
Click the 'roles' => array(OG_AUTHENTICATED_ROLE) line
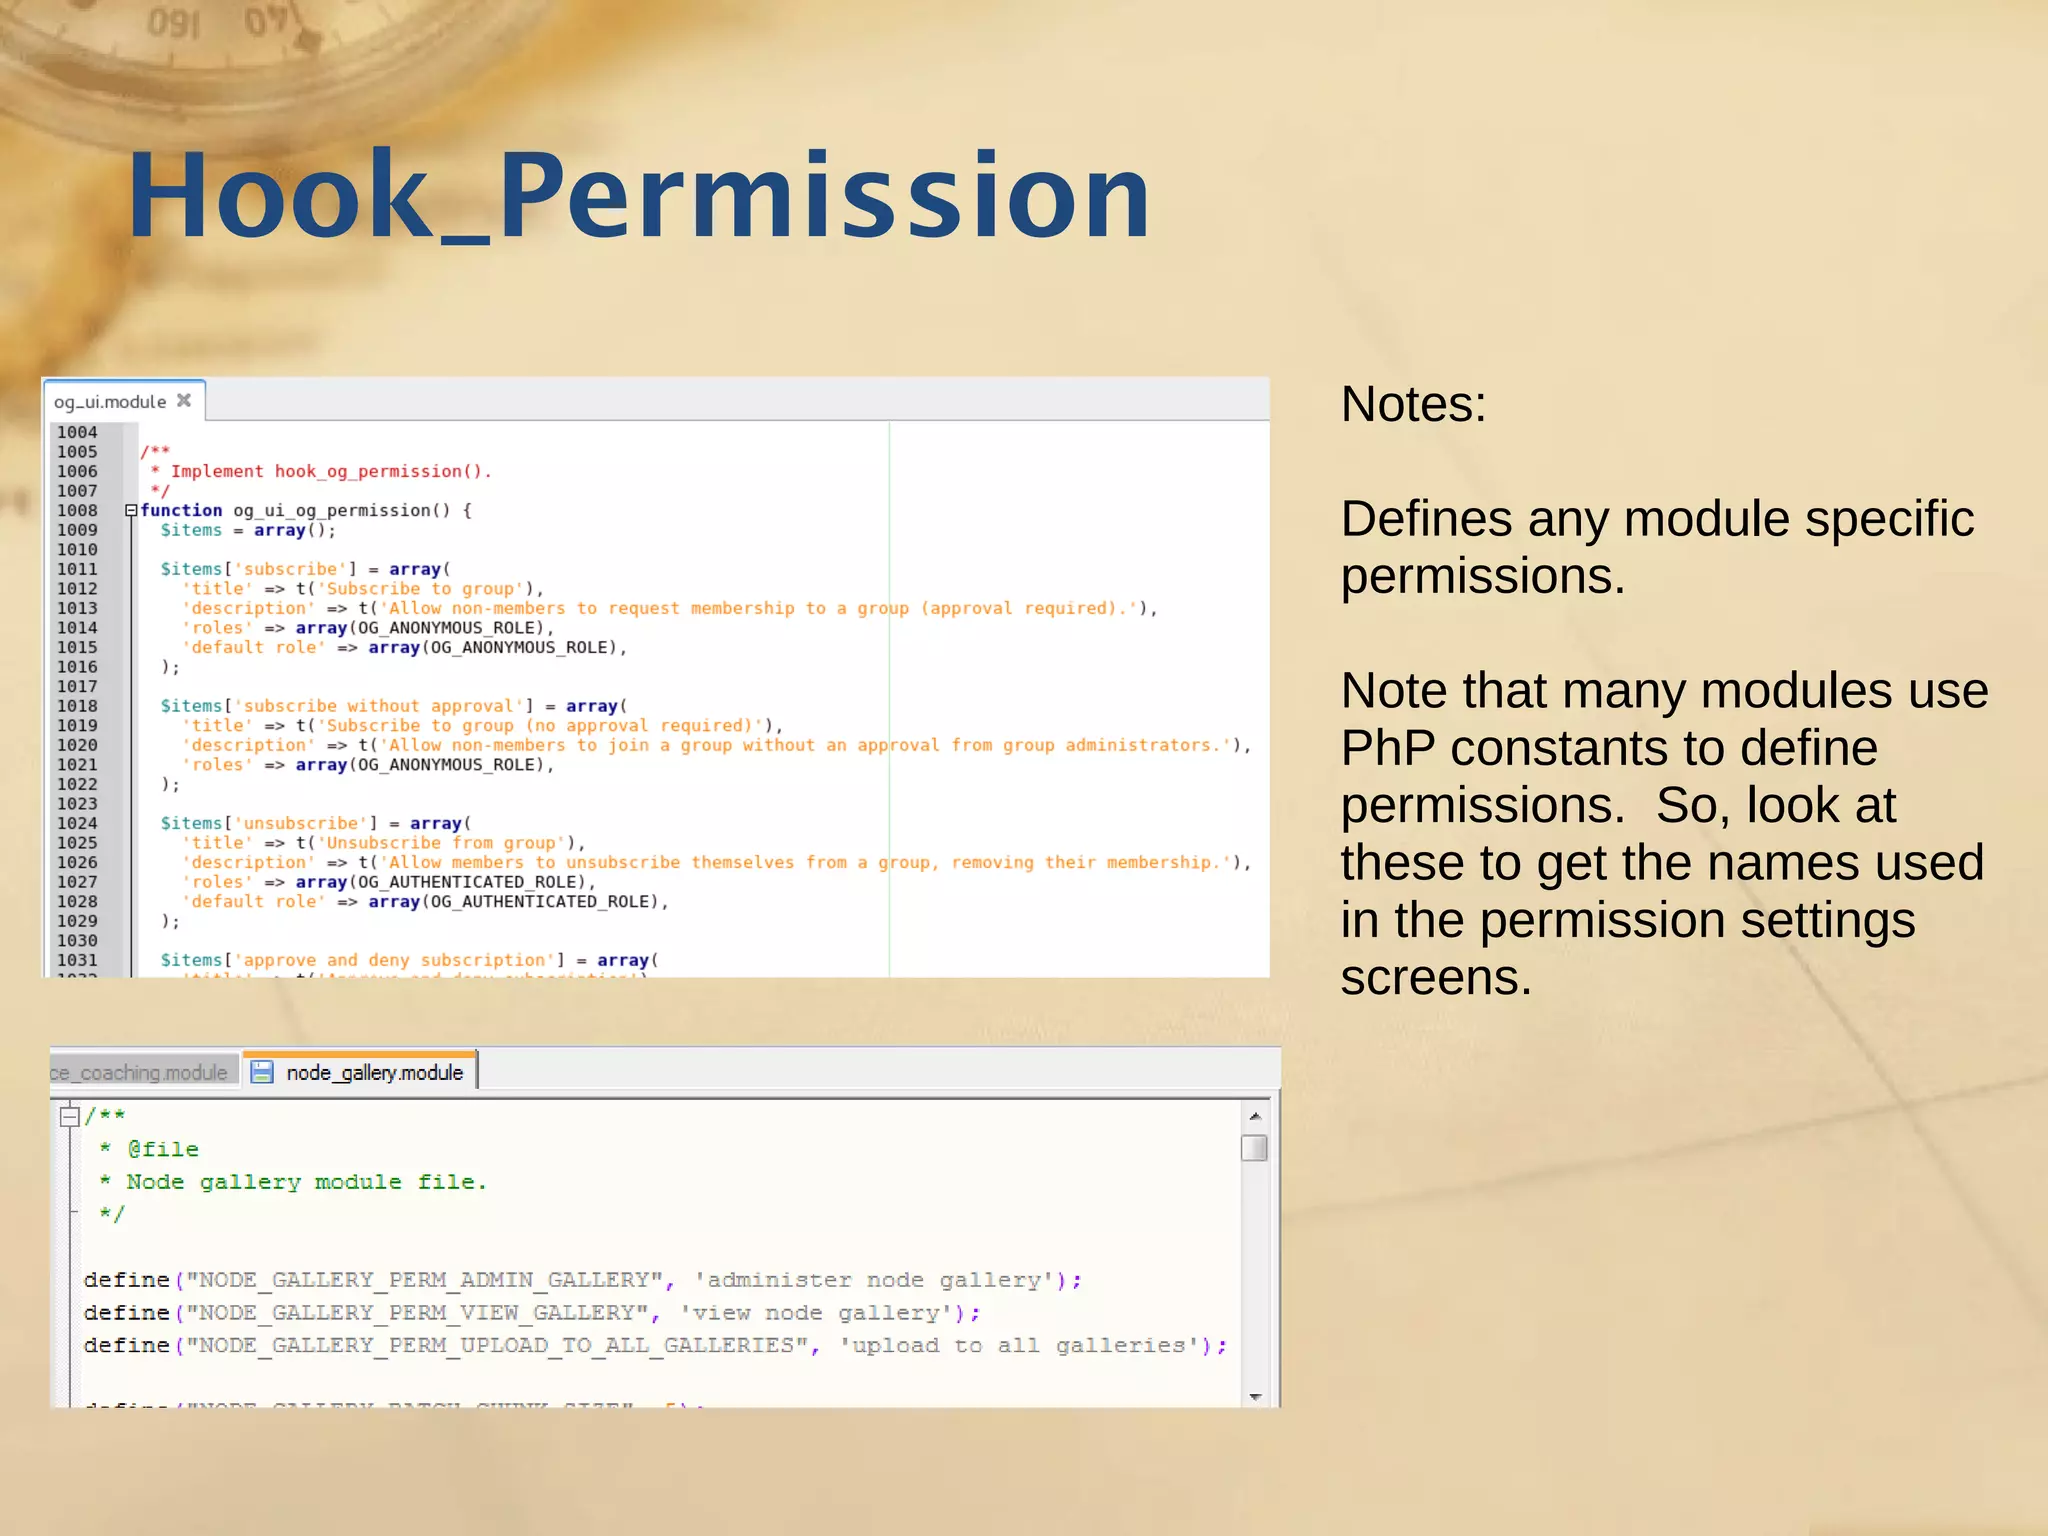(x=389, y=882)
